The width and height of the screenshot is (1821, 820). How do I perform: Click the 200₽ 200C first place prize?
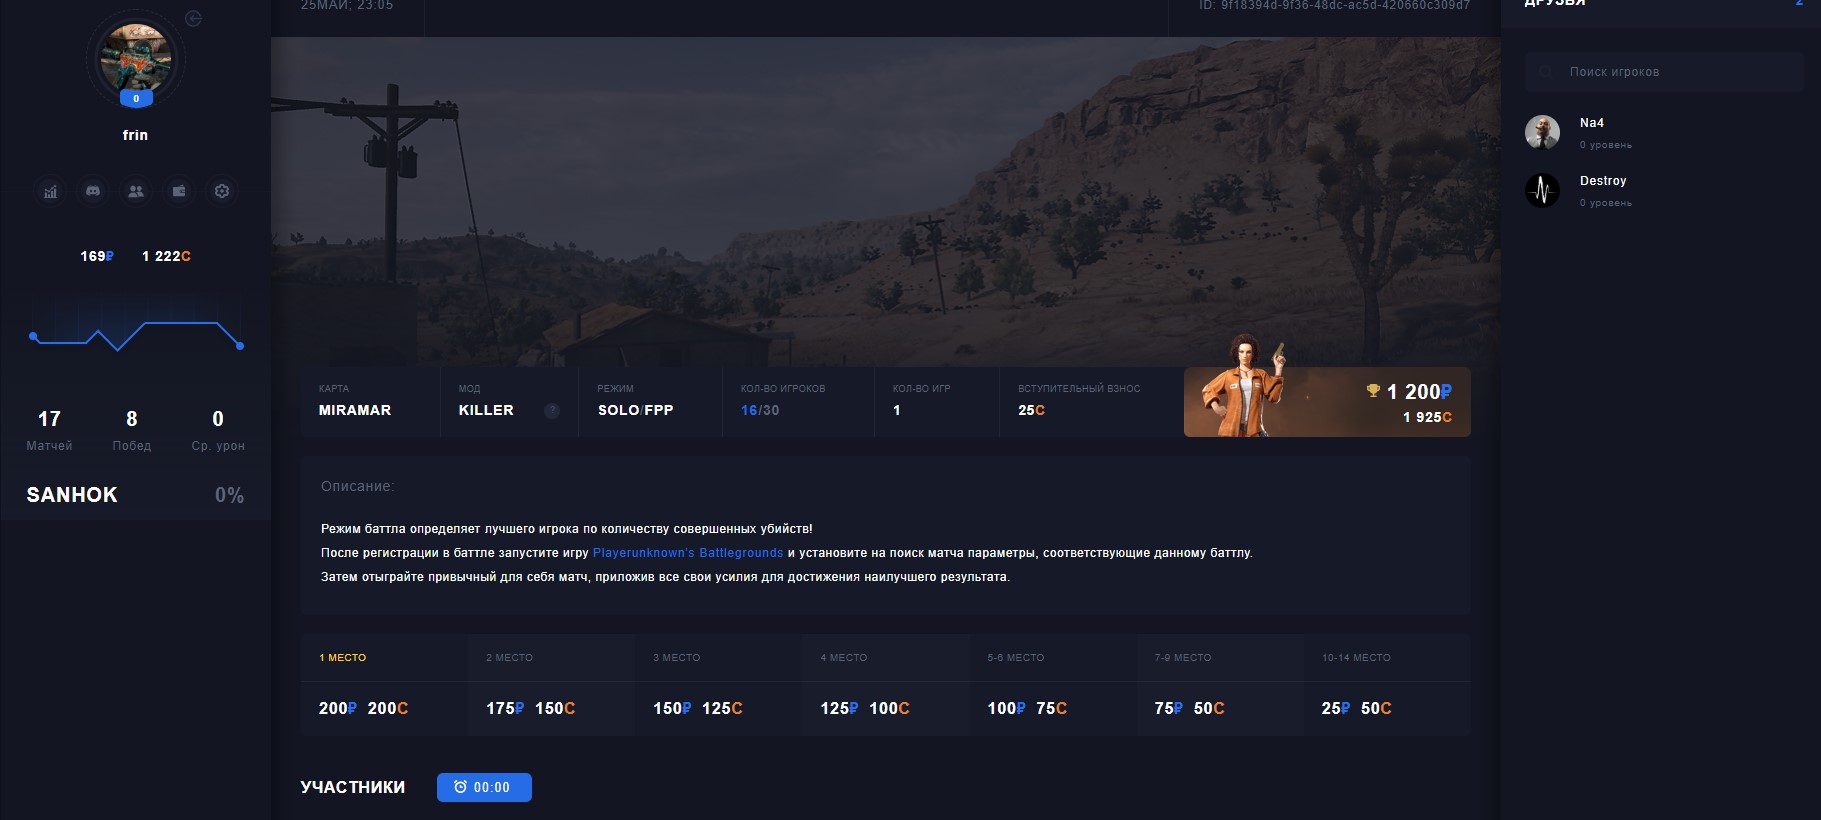[363, 708]
